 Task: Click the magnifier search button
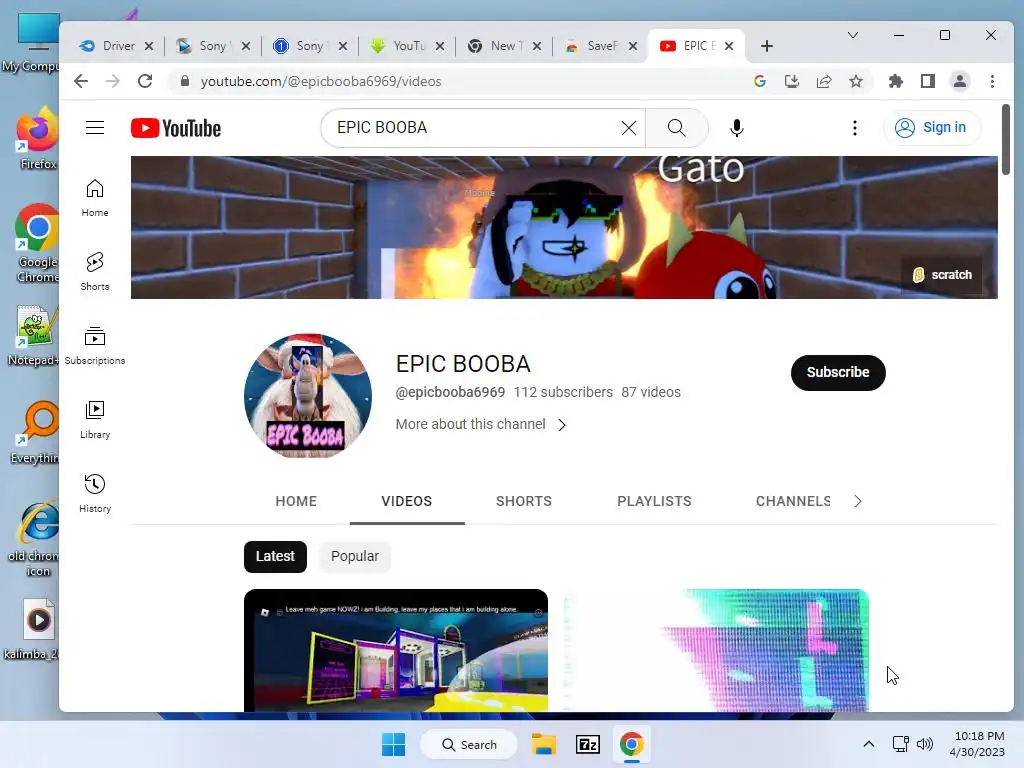677,128
